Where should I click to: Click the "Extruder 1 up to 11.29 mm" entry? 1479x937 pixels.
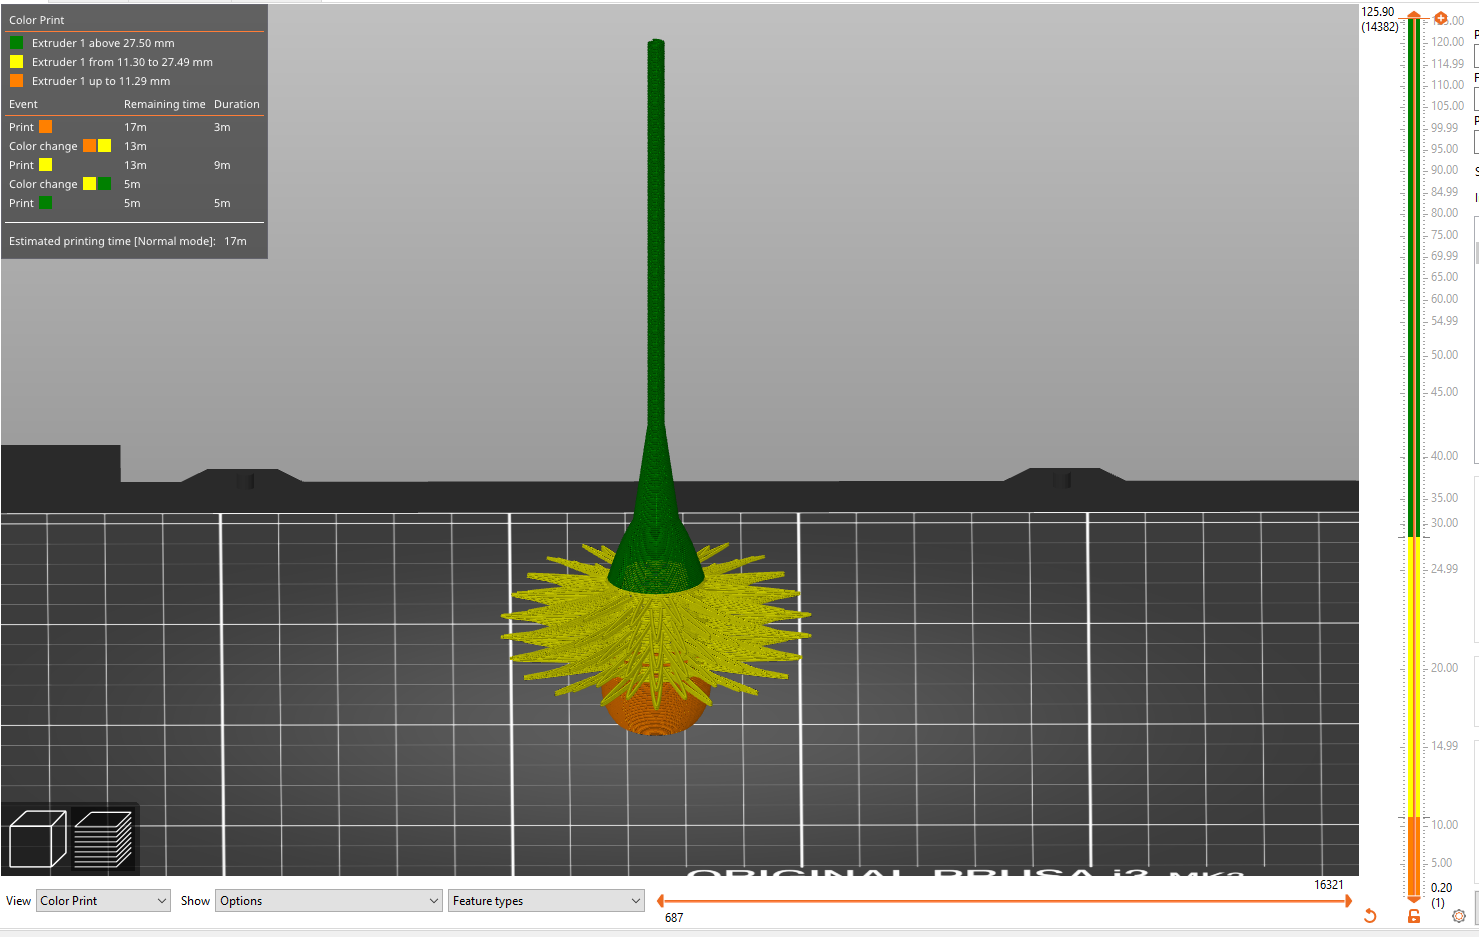pyautogui.click(x=101, y=81)
